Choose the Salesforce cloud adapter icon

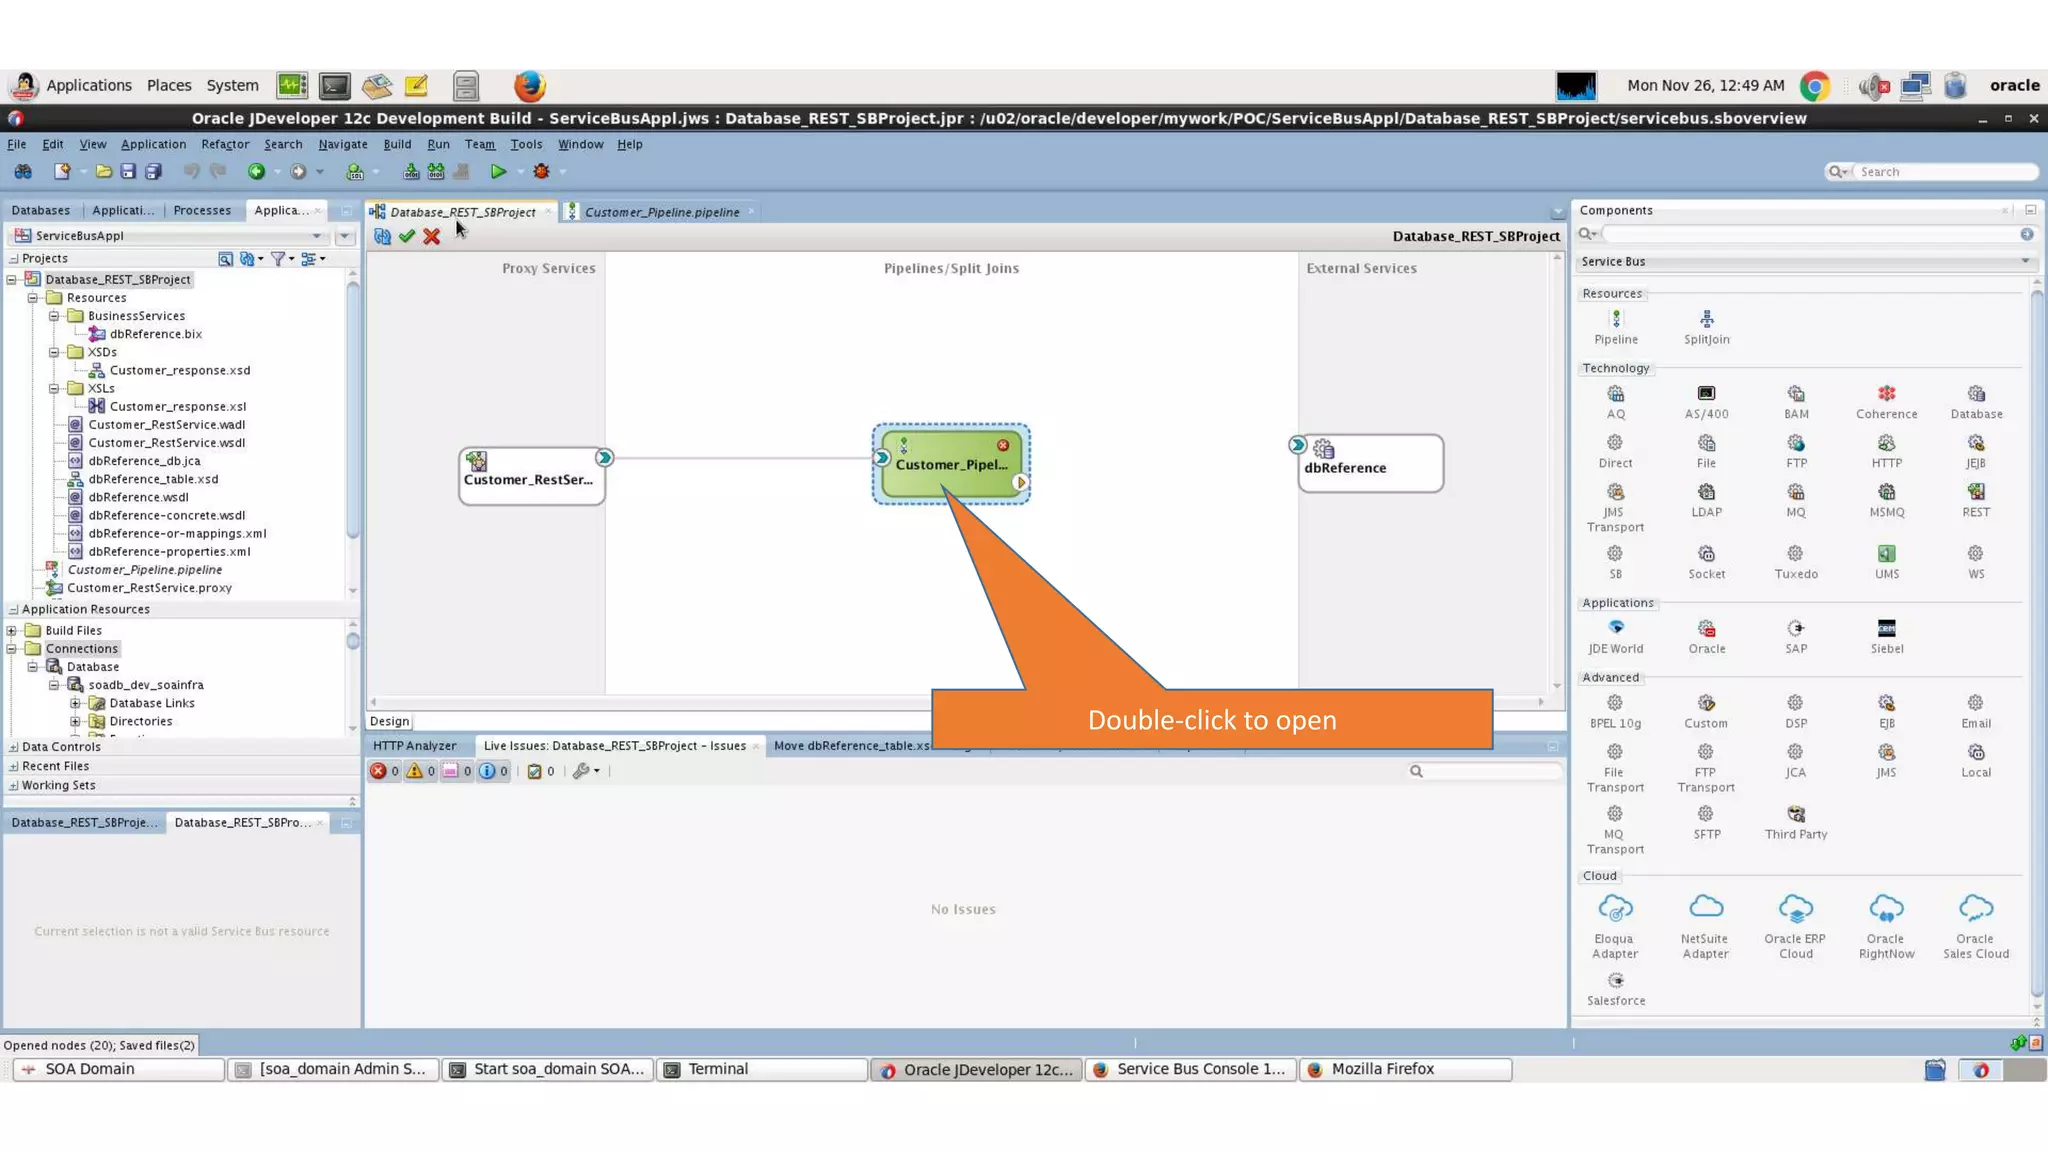(x=1615, y=981)
